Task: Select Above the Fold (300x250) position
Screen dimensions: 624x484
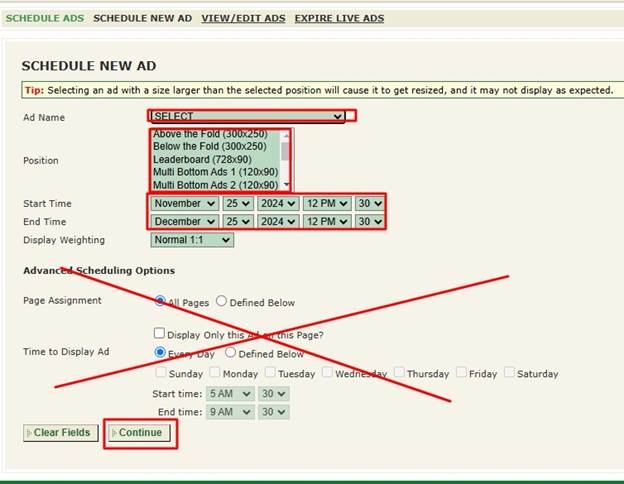Action: point(211,134)
